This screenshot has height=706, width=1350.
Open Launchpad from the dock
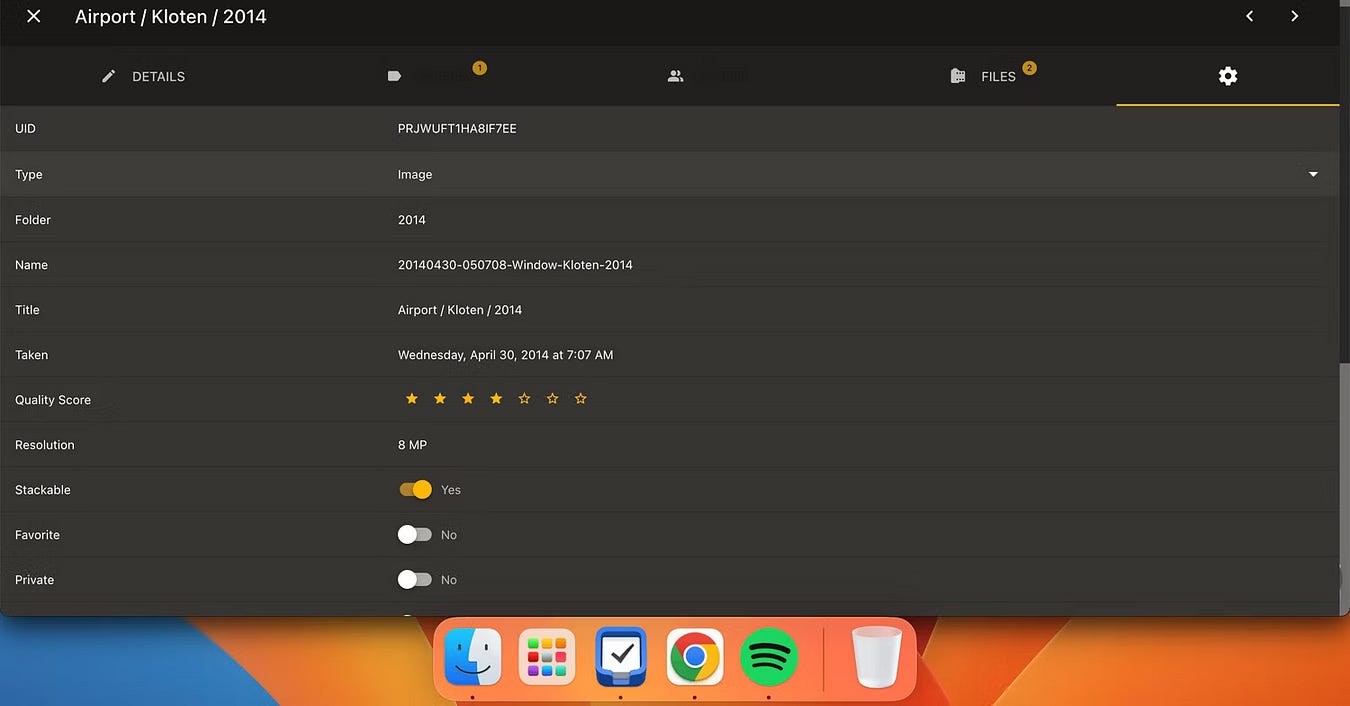point(547,657)
